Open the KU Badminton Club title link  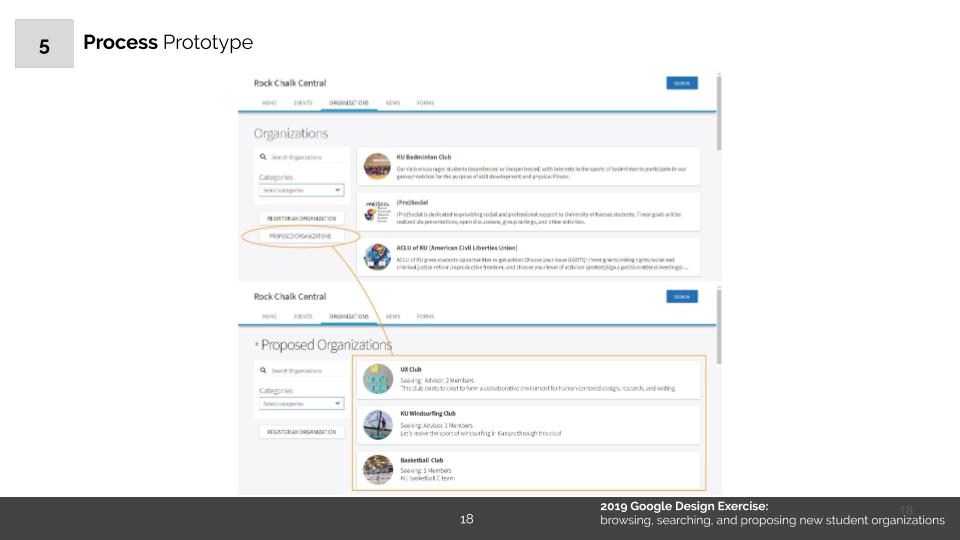coord(424,157)
